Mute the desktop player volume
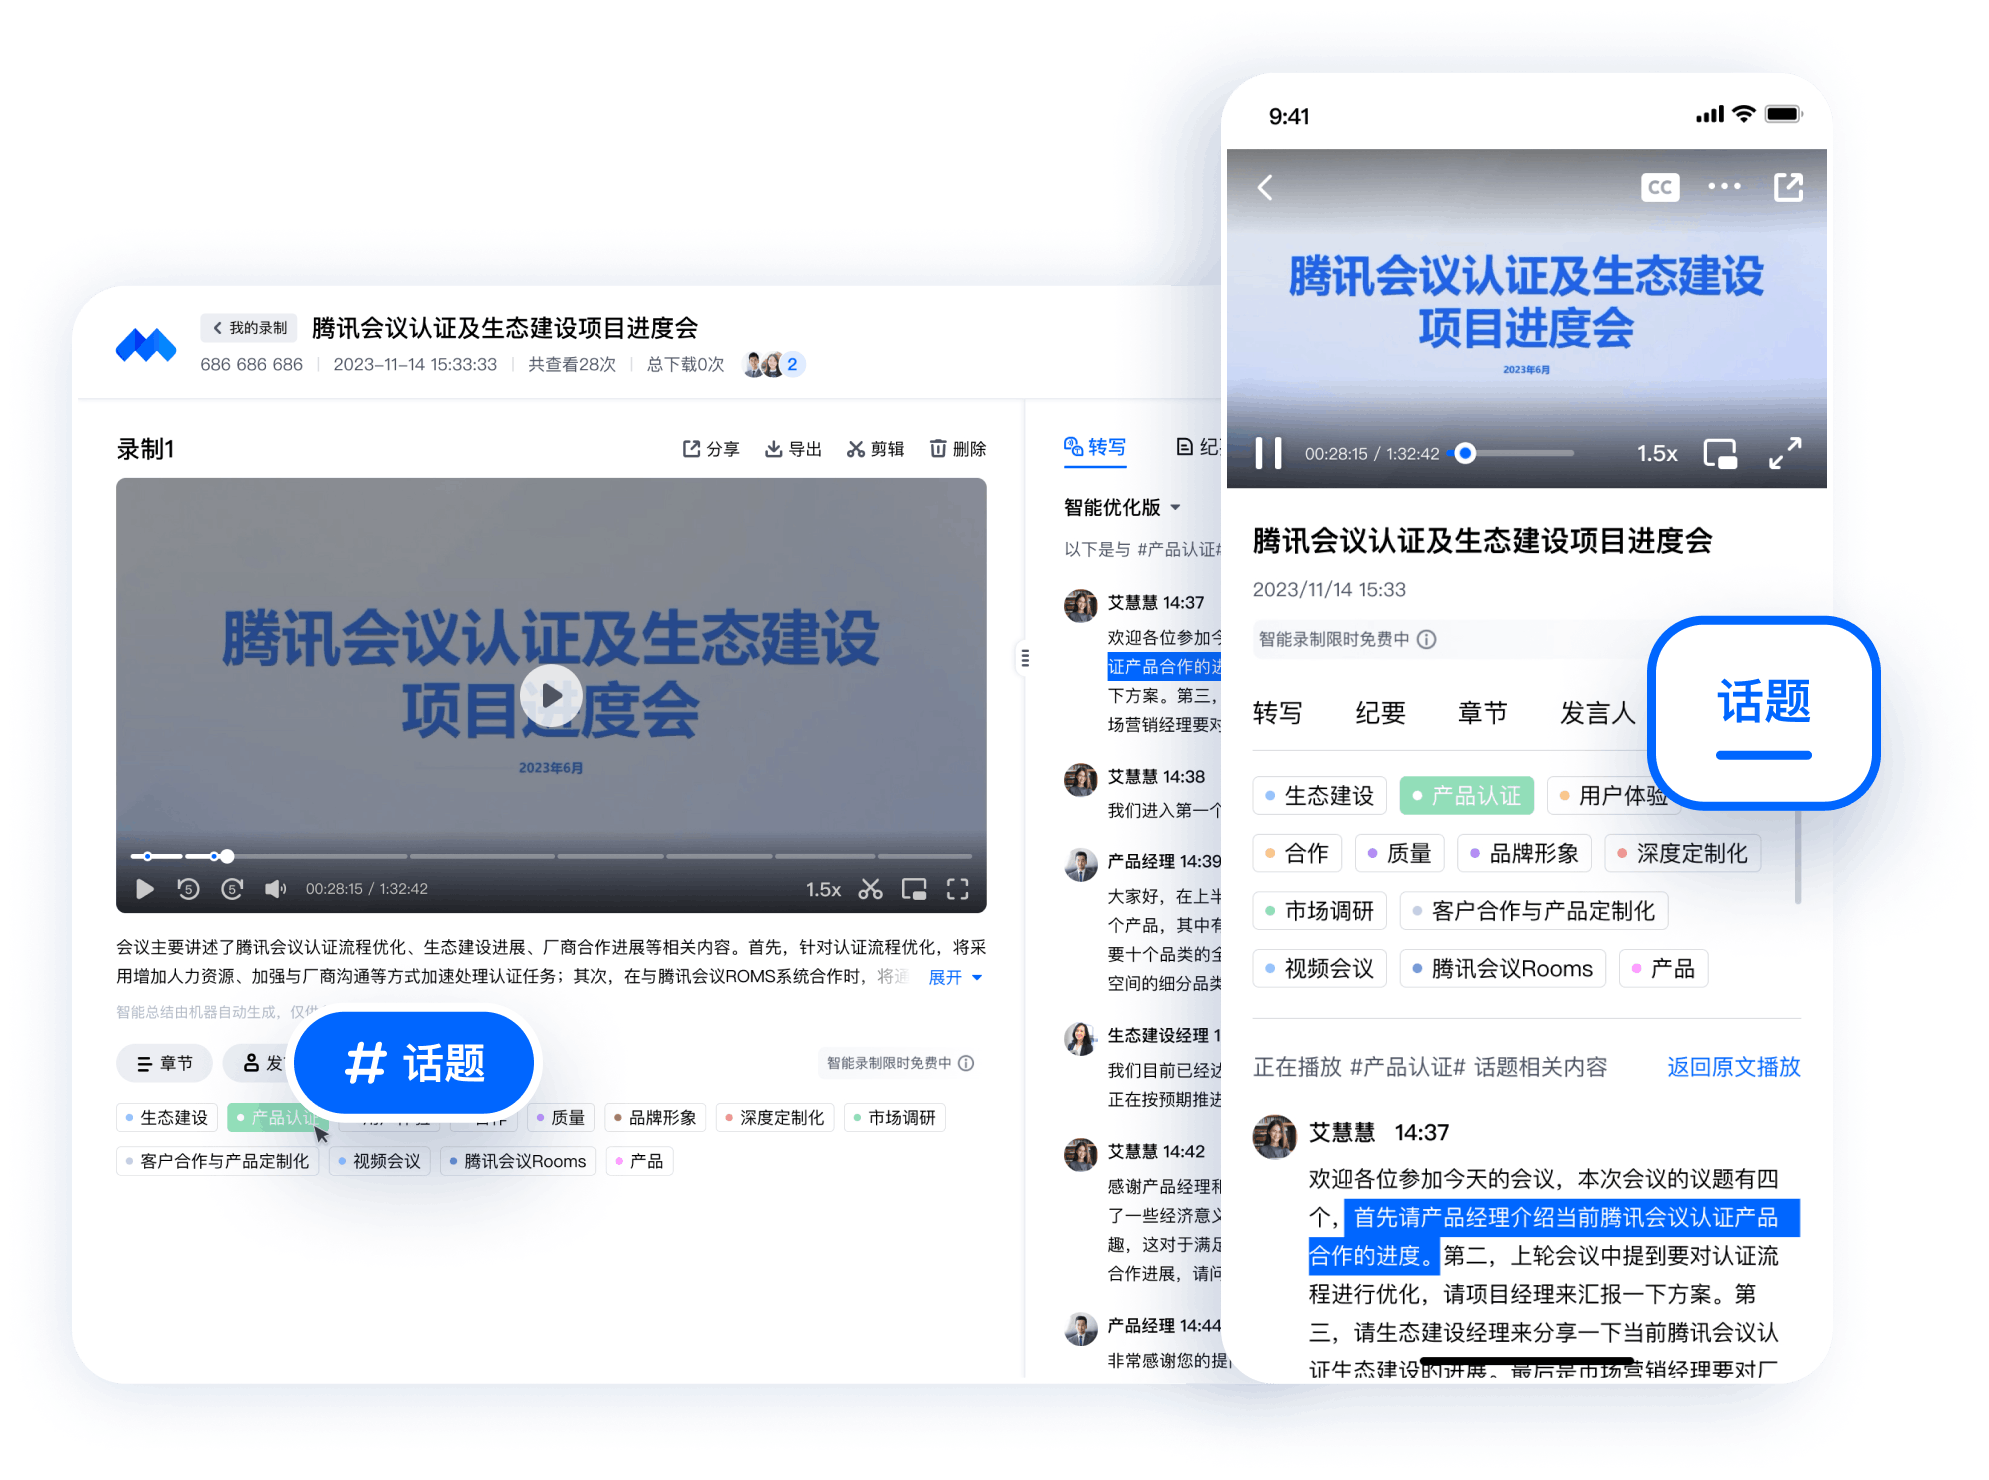Image resolution: width=1989 pixels, height=1480 pixels. coord(276,889)
